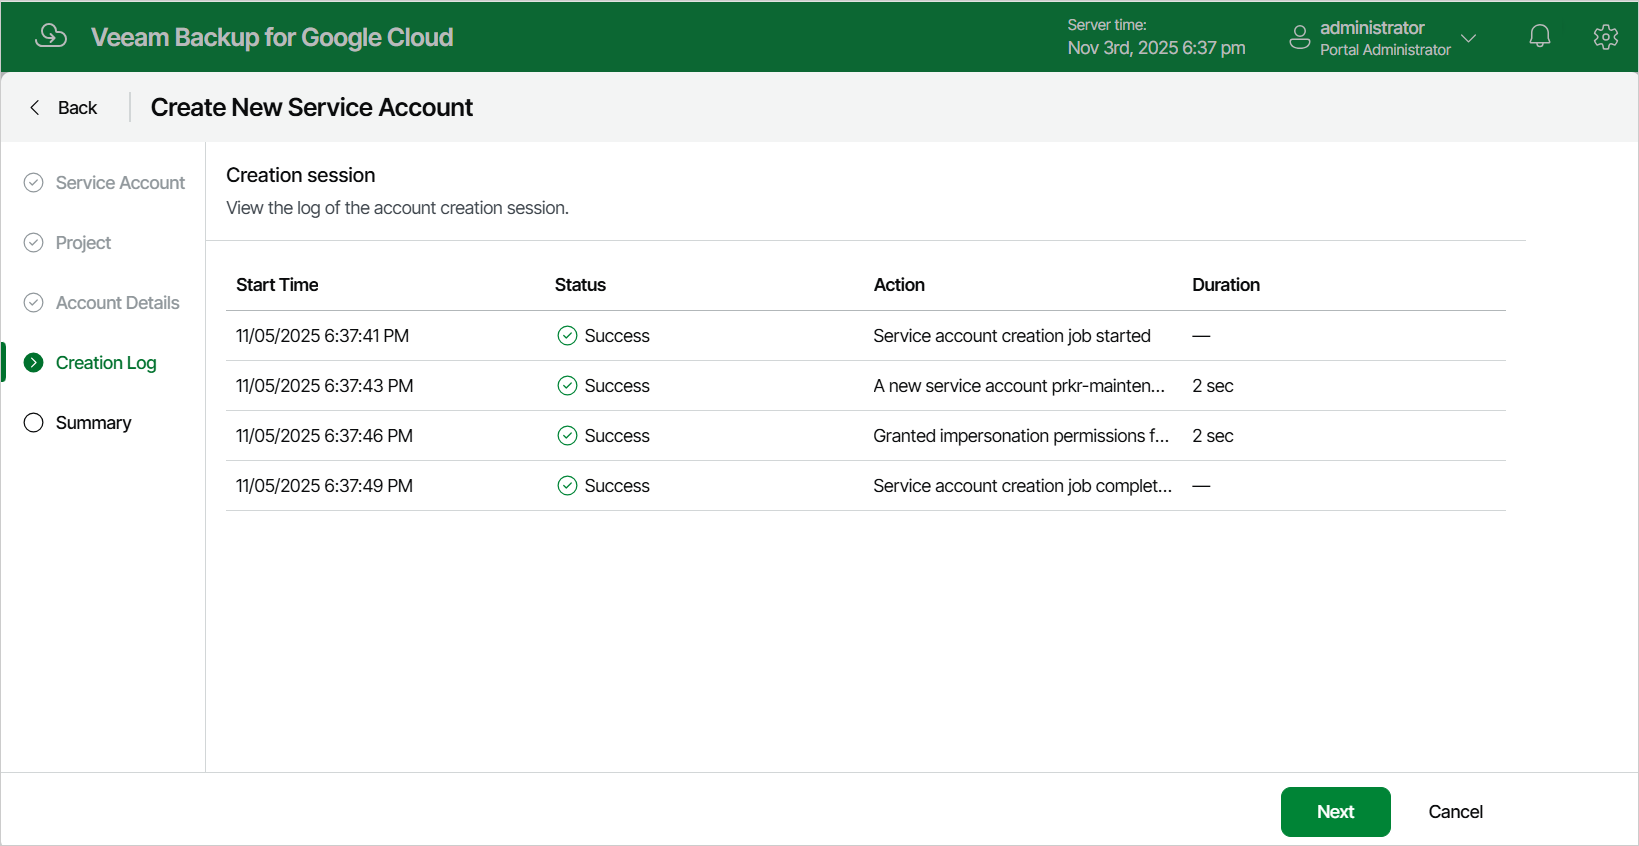
Task: Click the Veeam cloud logo icon
Action: pos(51,36)
